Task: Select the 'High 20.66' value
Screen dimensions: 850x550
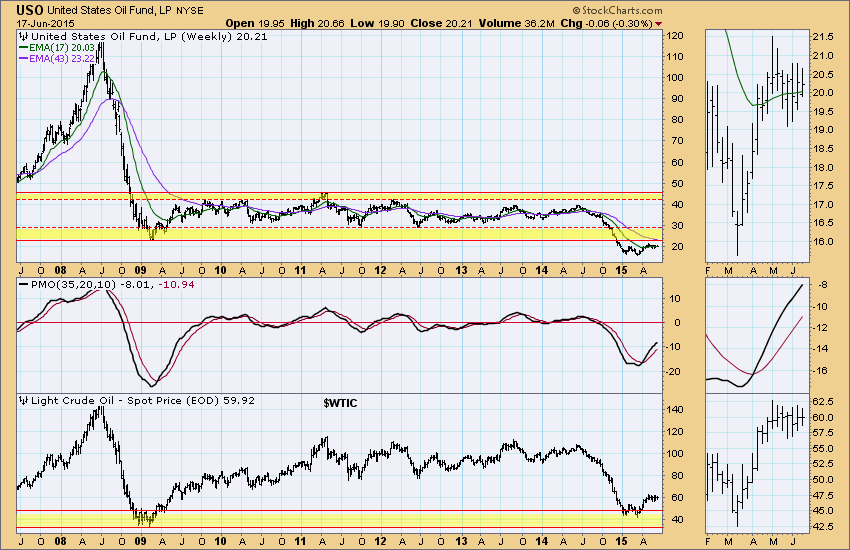Action: point(318,23)
